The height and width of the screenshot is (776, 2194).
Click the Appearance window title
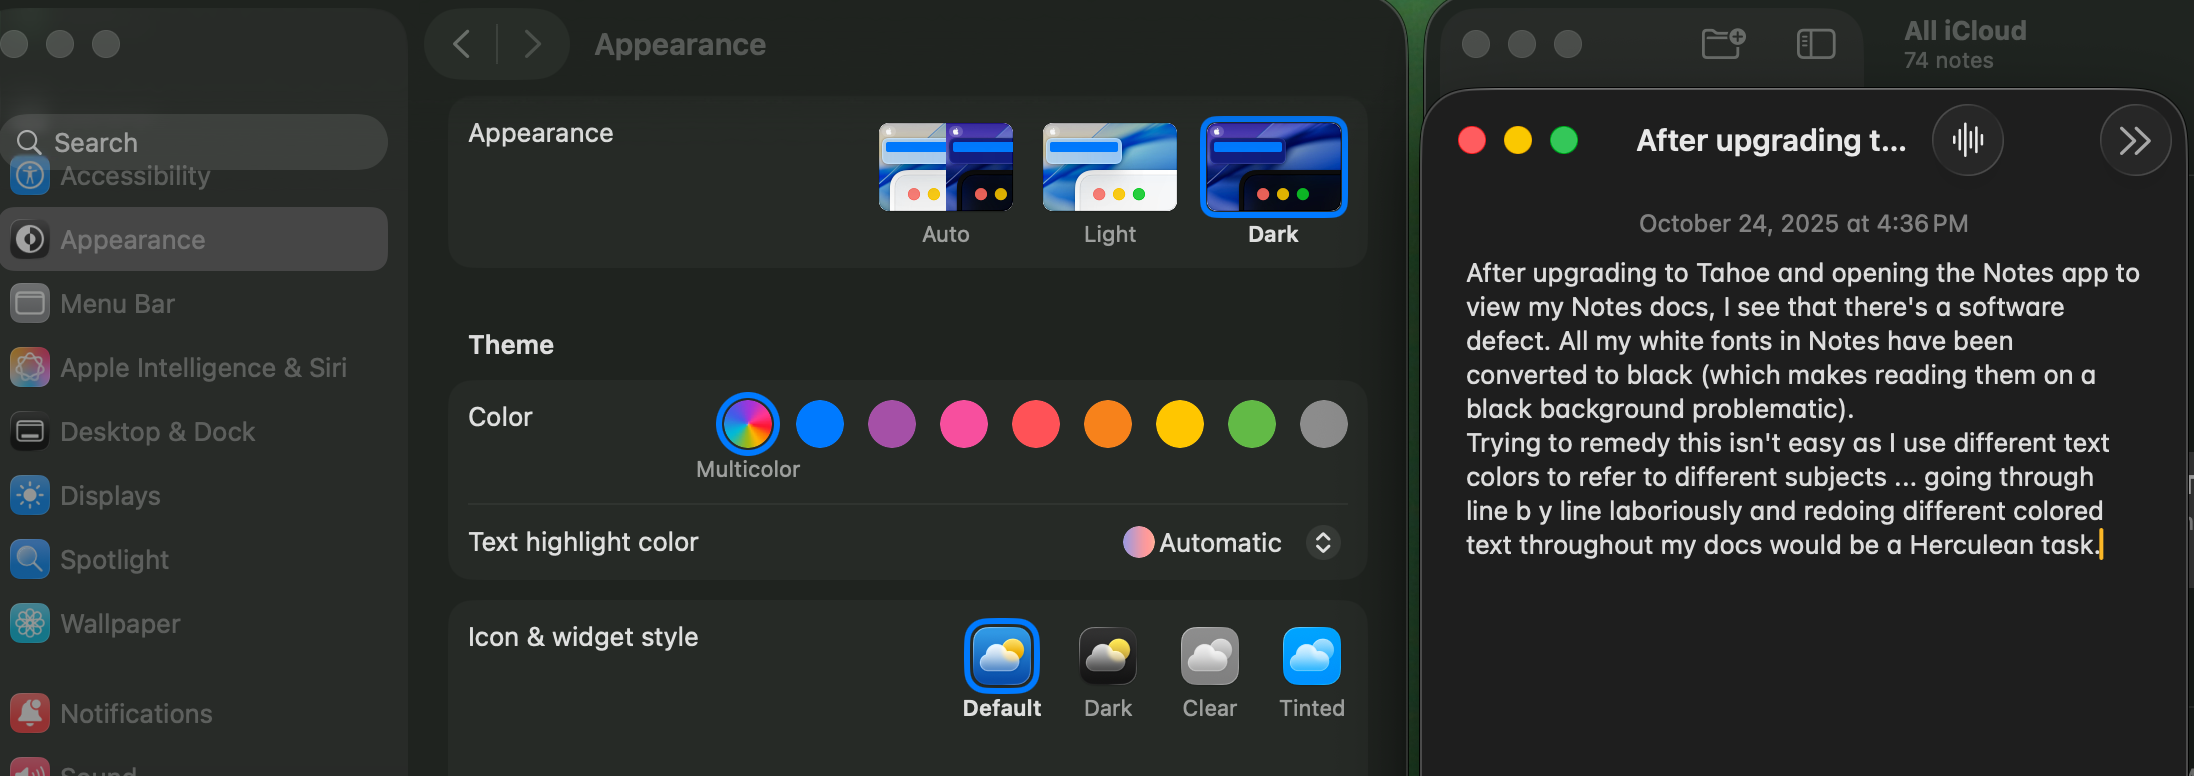click(x=680, y=45)
